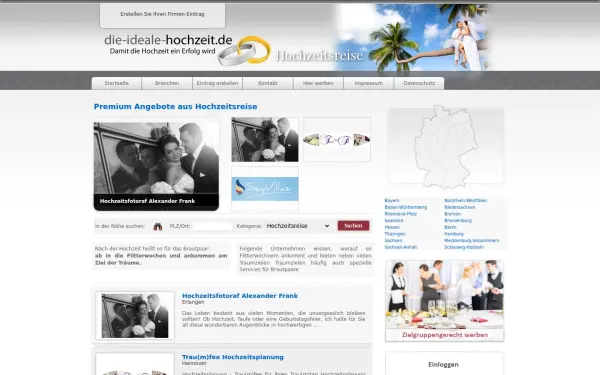Image resolution: width=600 pixels, height=375 pixels.
Task: Click the Brandenburg region link
Action: (x=458, y=221)
